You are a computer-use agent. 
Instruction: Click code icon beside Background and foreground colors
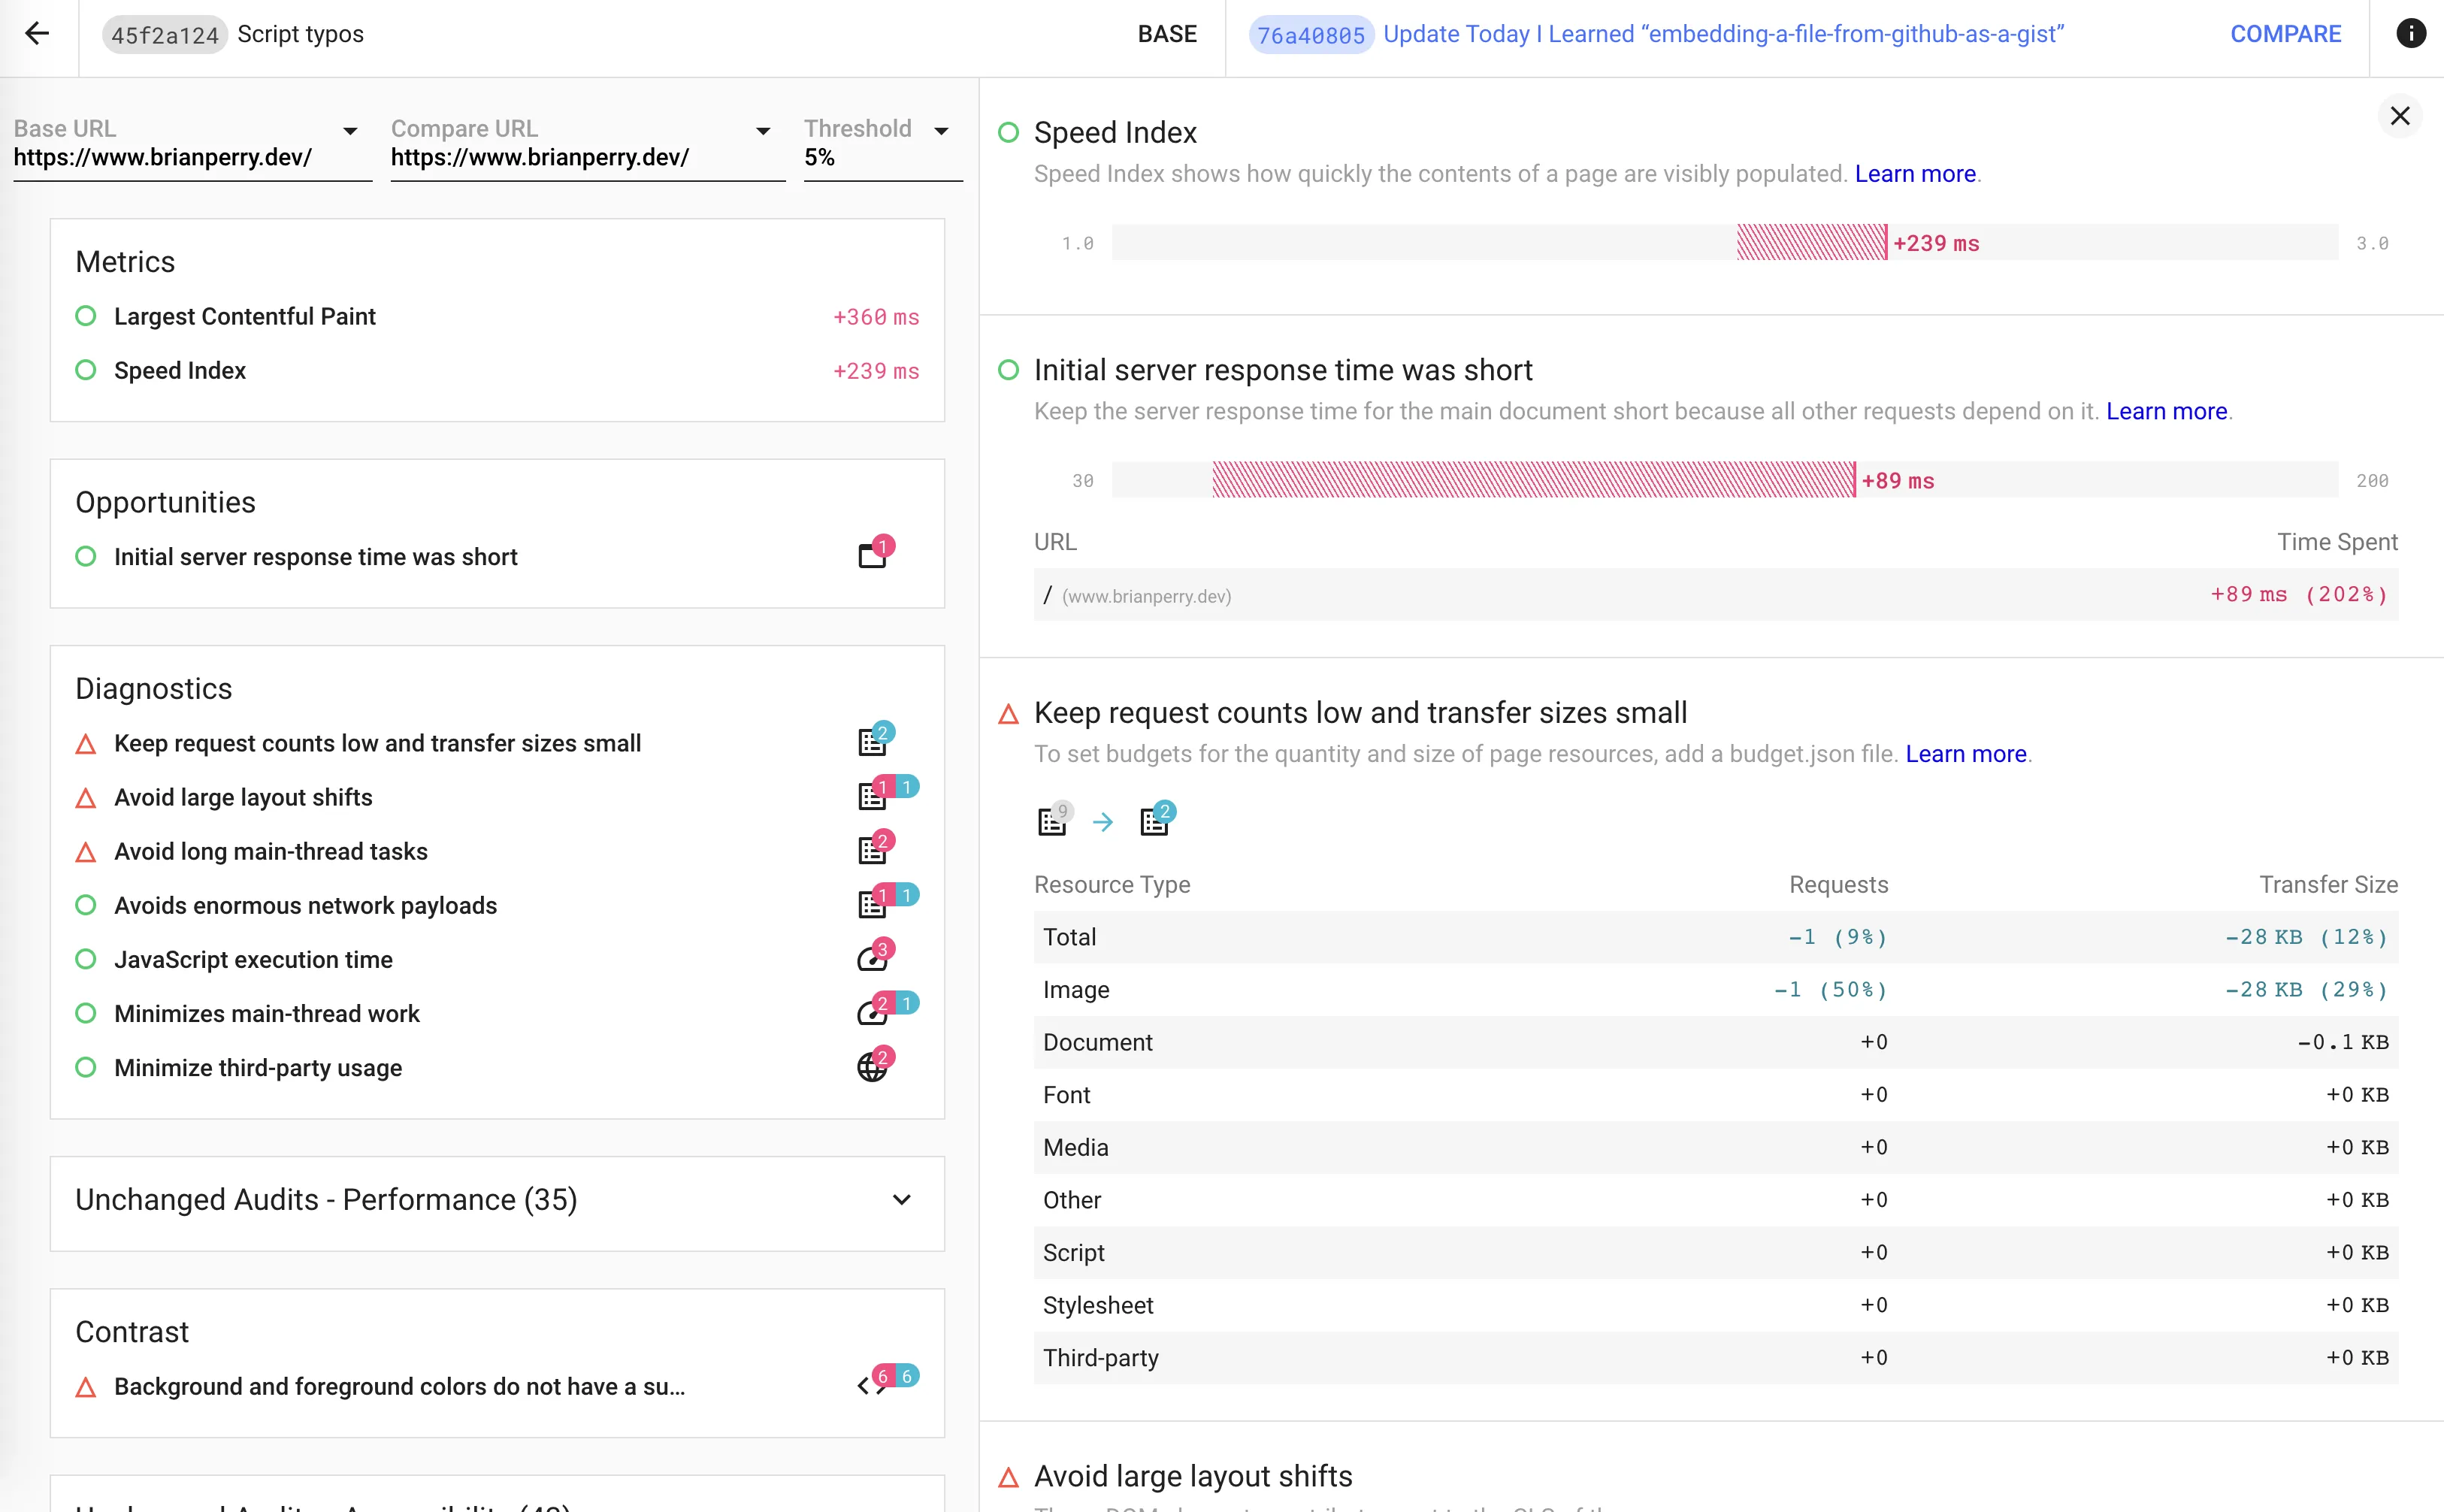(872, 1386)
